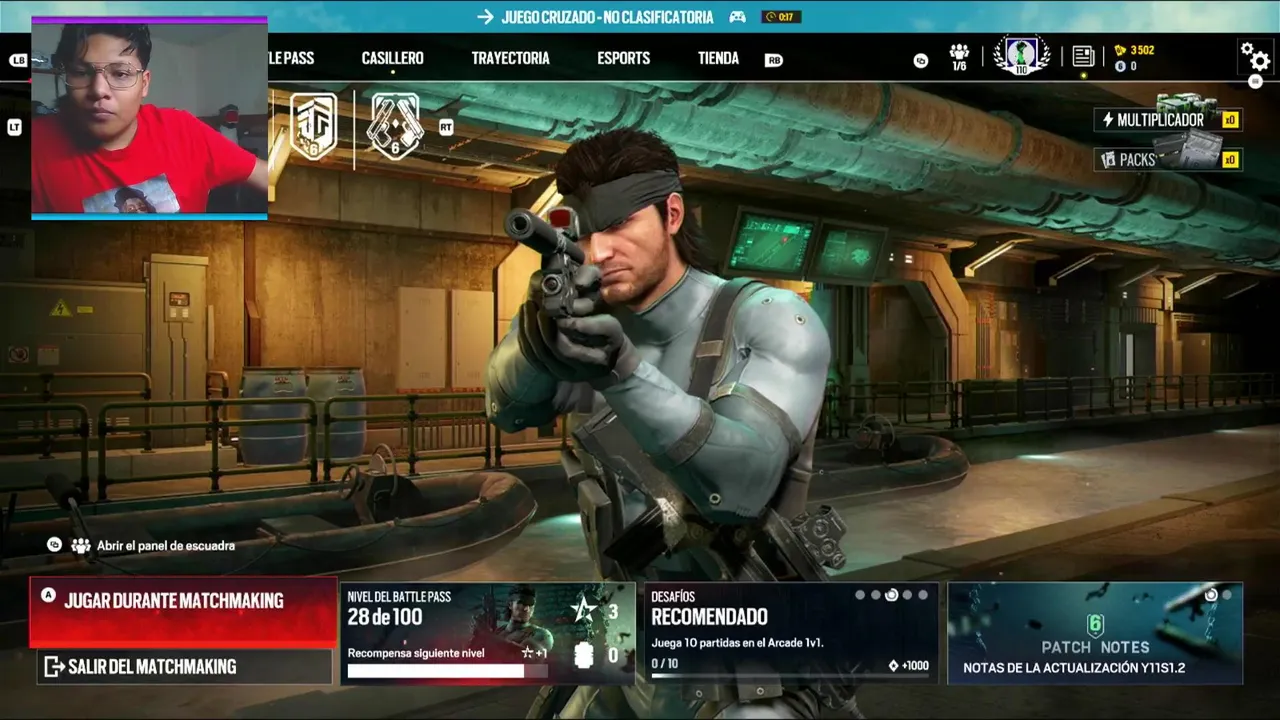Click the challenge 0 / 10 progress bar
Viewport: 1280px width, 720px height.
(790, 676)
